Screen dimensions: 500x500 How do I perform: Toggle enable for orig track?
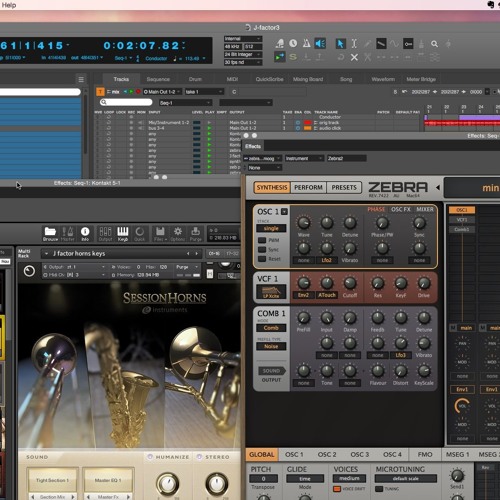coord(298,123)
